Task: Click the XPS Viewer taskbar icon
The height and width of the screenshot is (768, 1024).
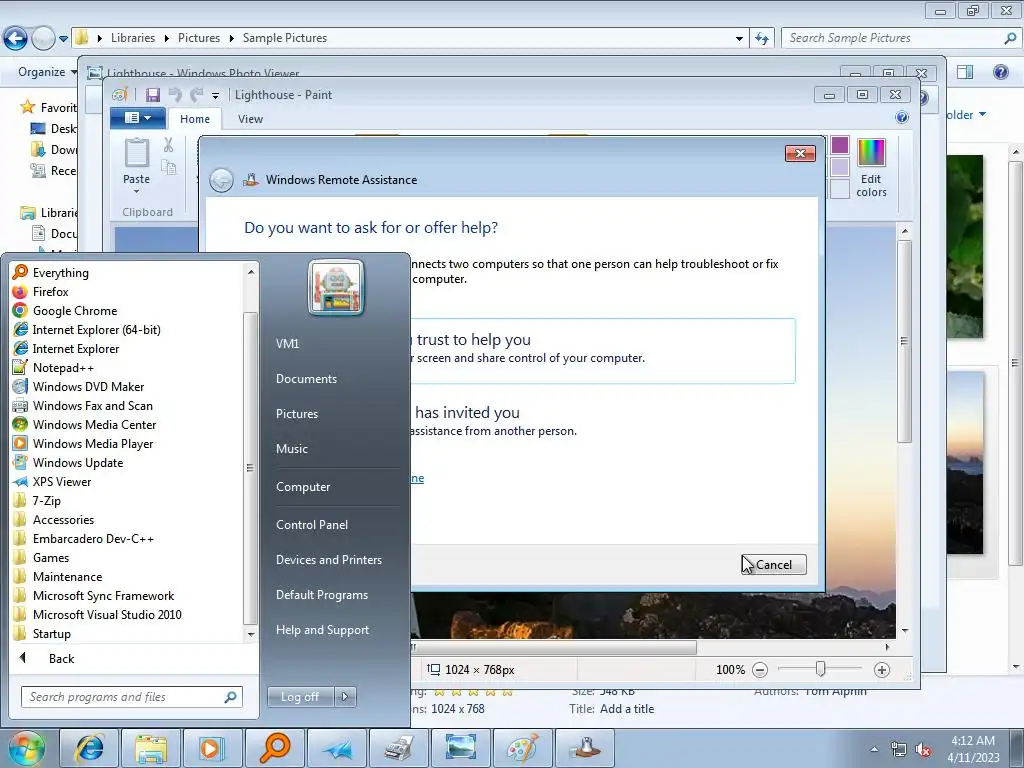Action: pyautogui.click(x=337, y=748)
